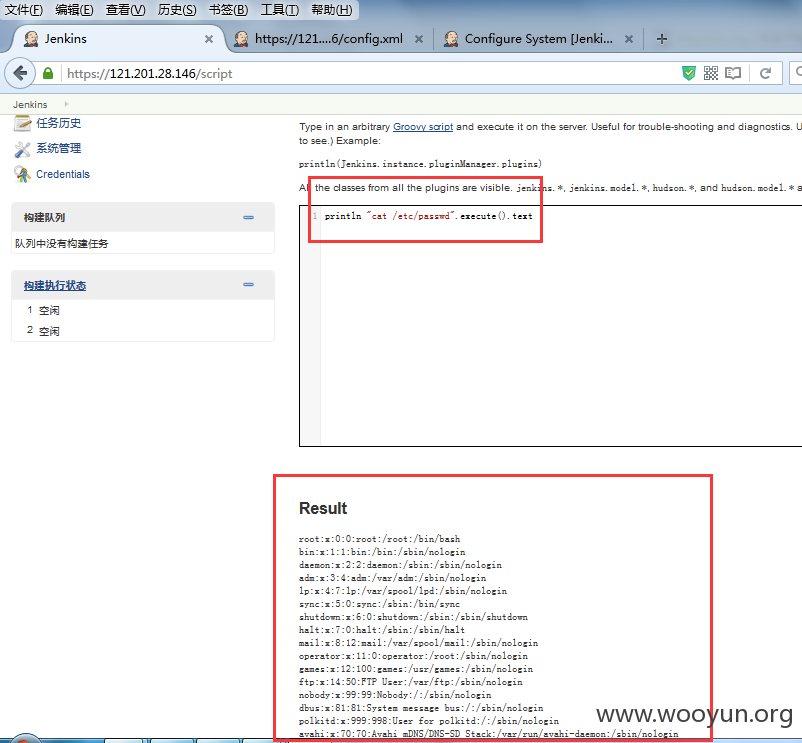Click the 系统管理 tools icon
This screenshot has width=802, height=743.
click(x=22, y=149)
